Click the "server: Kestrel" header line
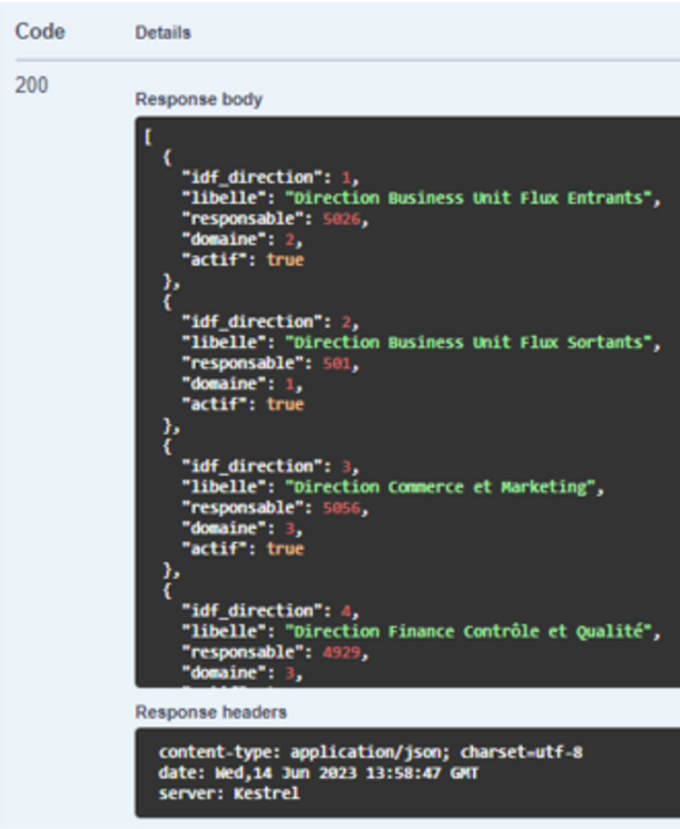 point(229,794)
